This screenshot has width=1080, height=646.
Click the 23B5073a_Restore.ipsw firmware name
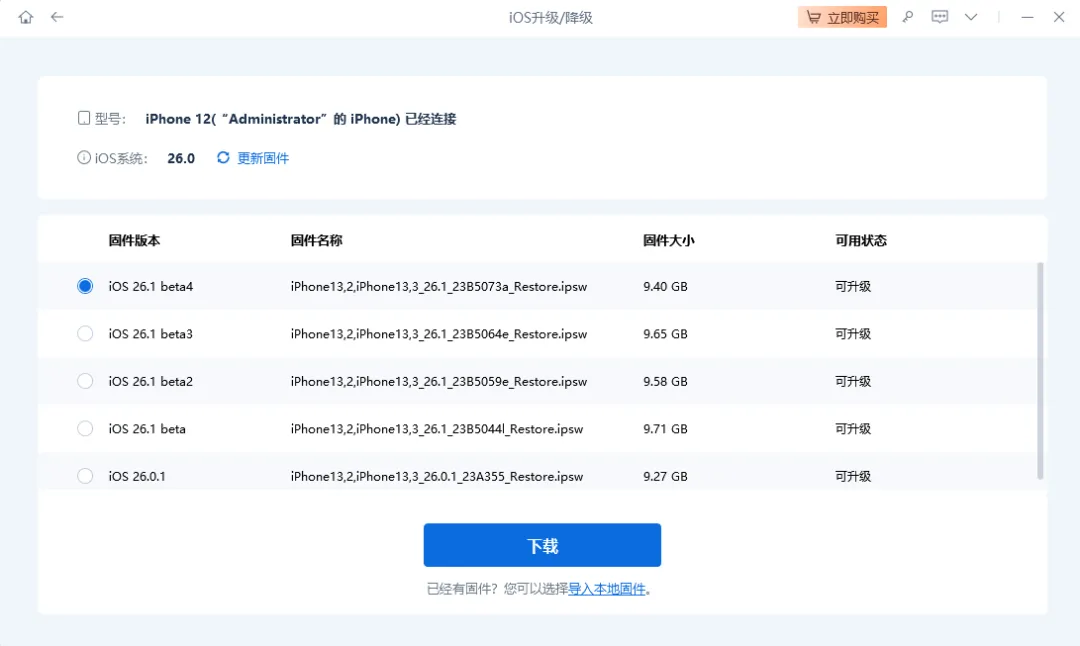tap(439, 286)
